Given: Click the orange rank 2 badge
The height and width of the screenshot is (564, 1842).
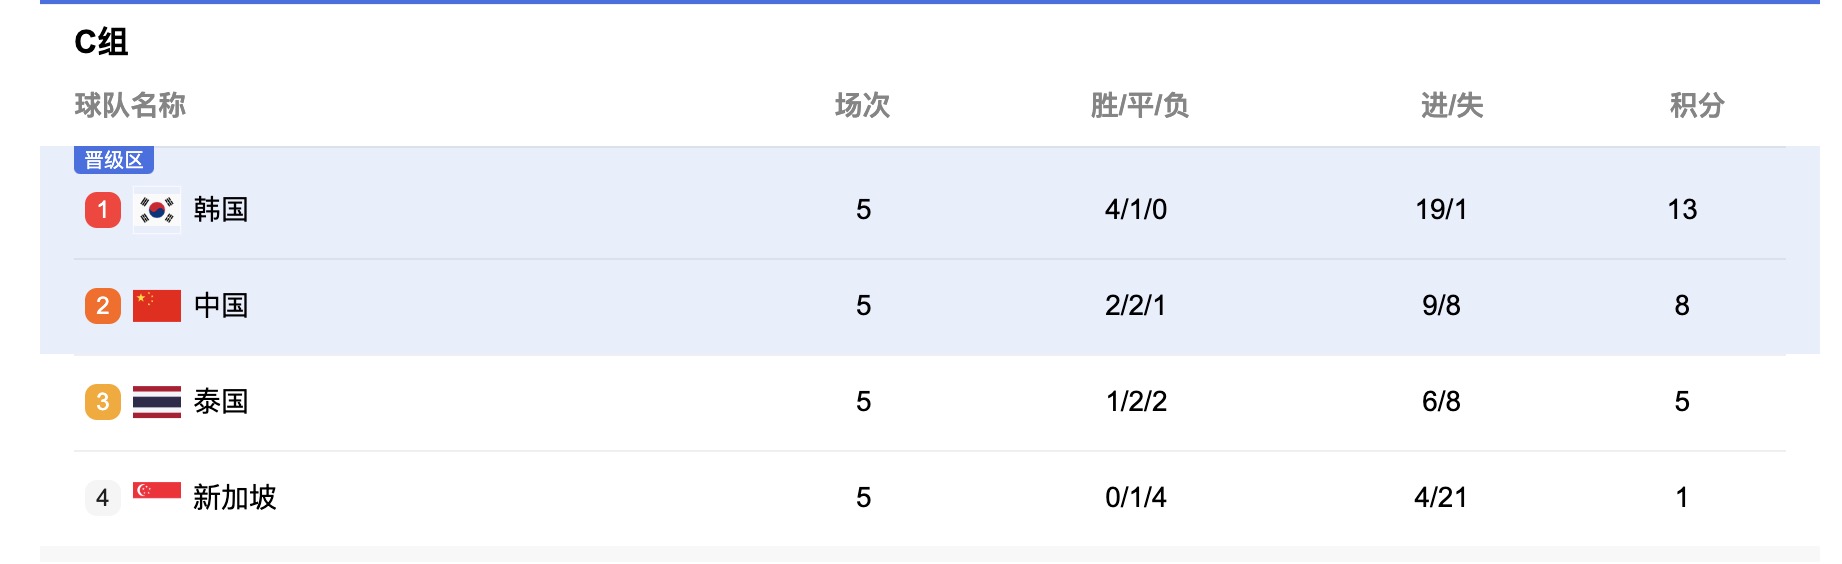Looking at the screenshot, I should 103,306.
